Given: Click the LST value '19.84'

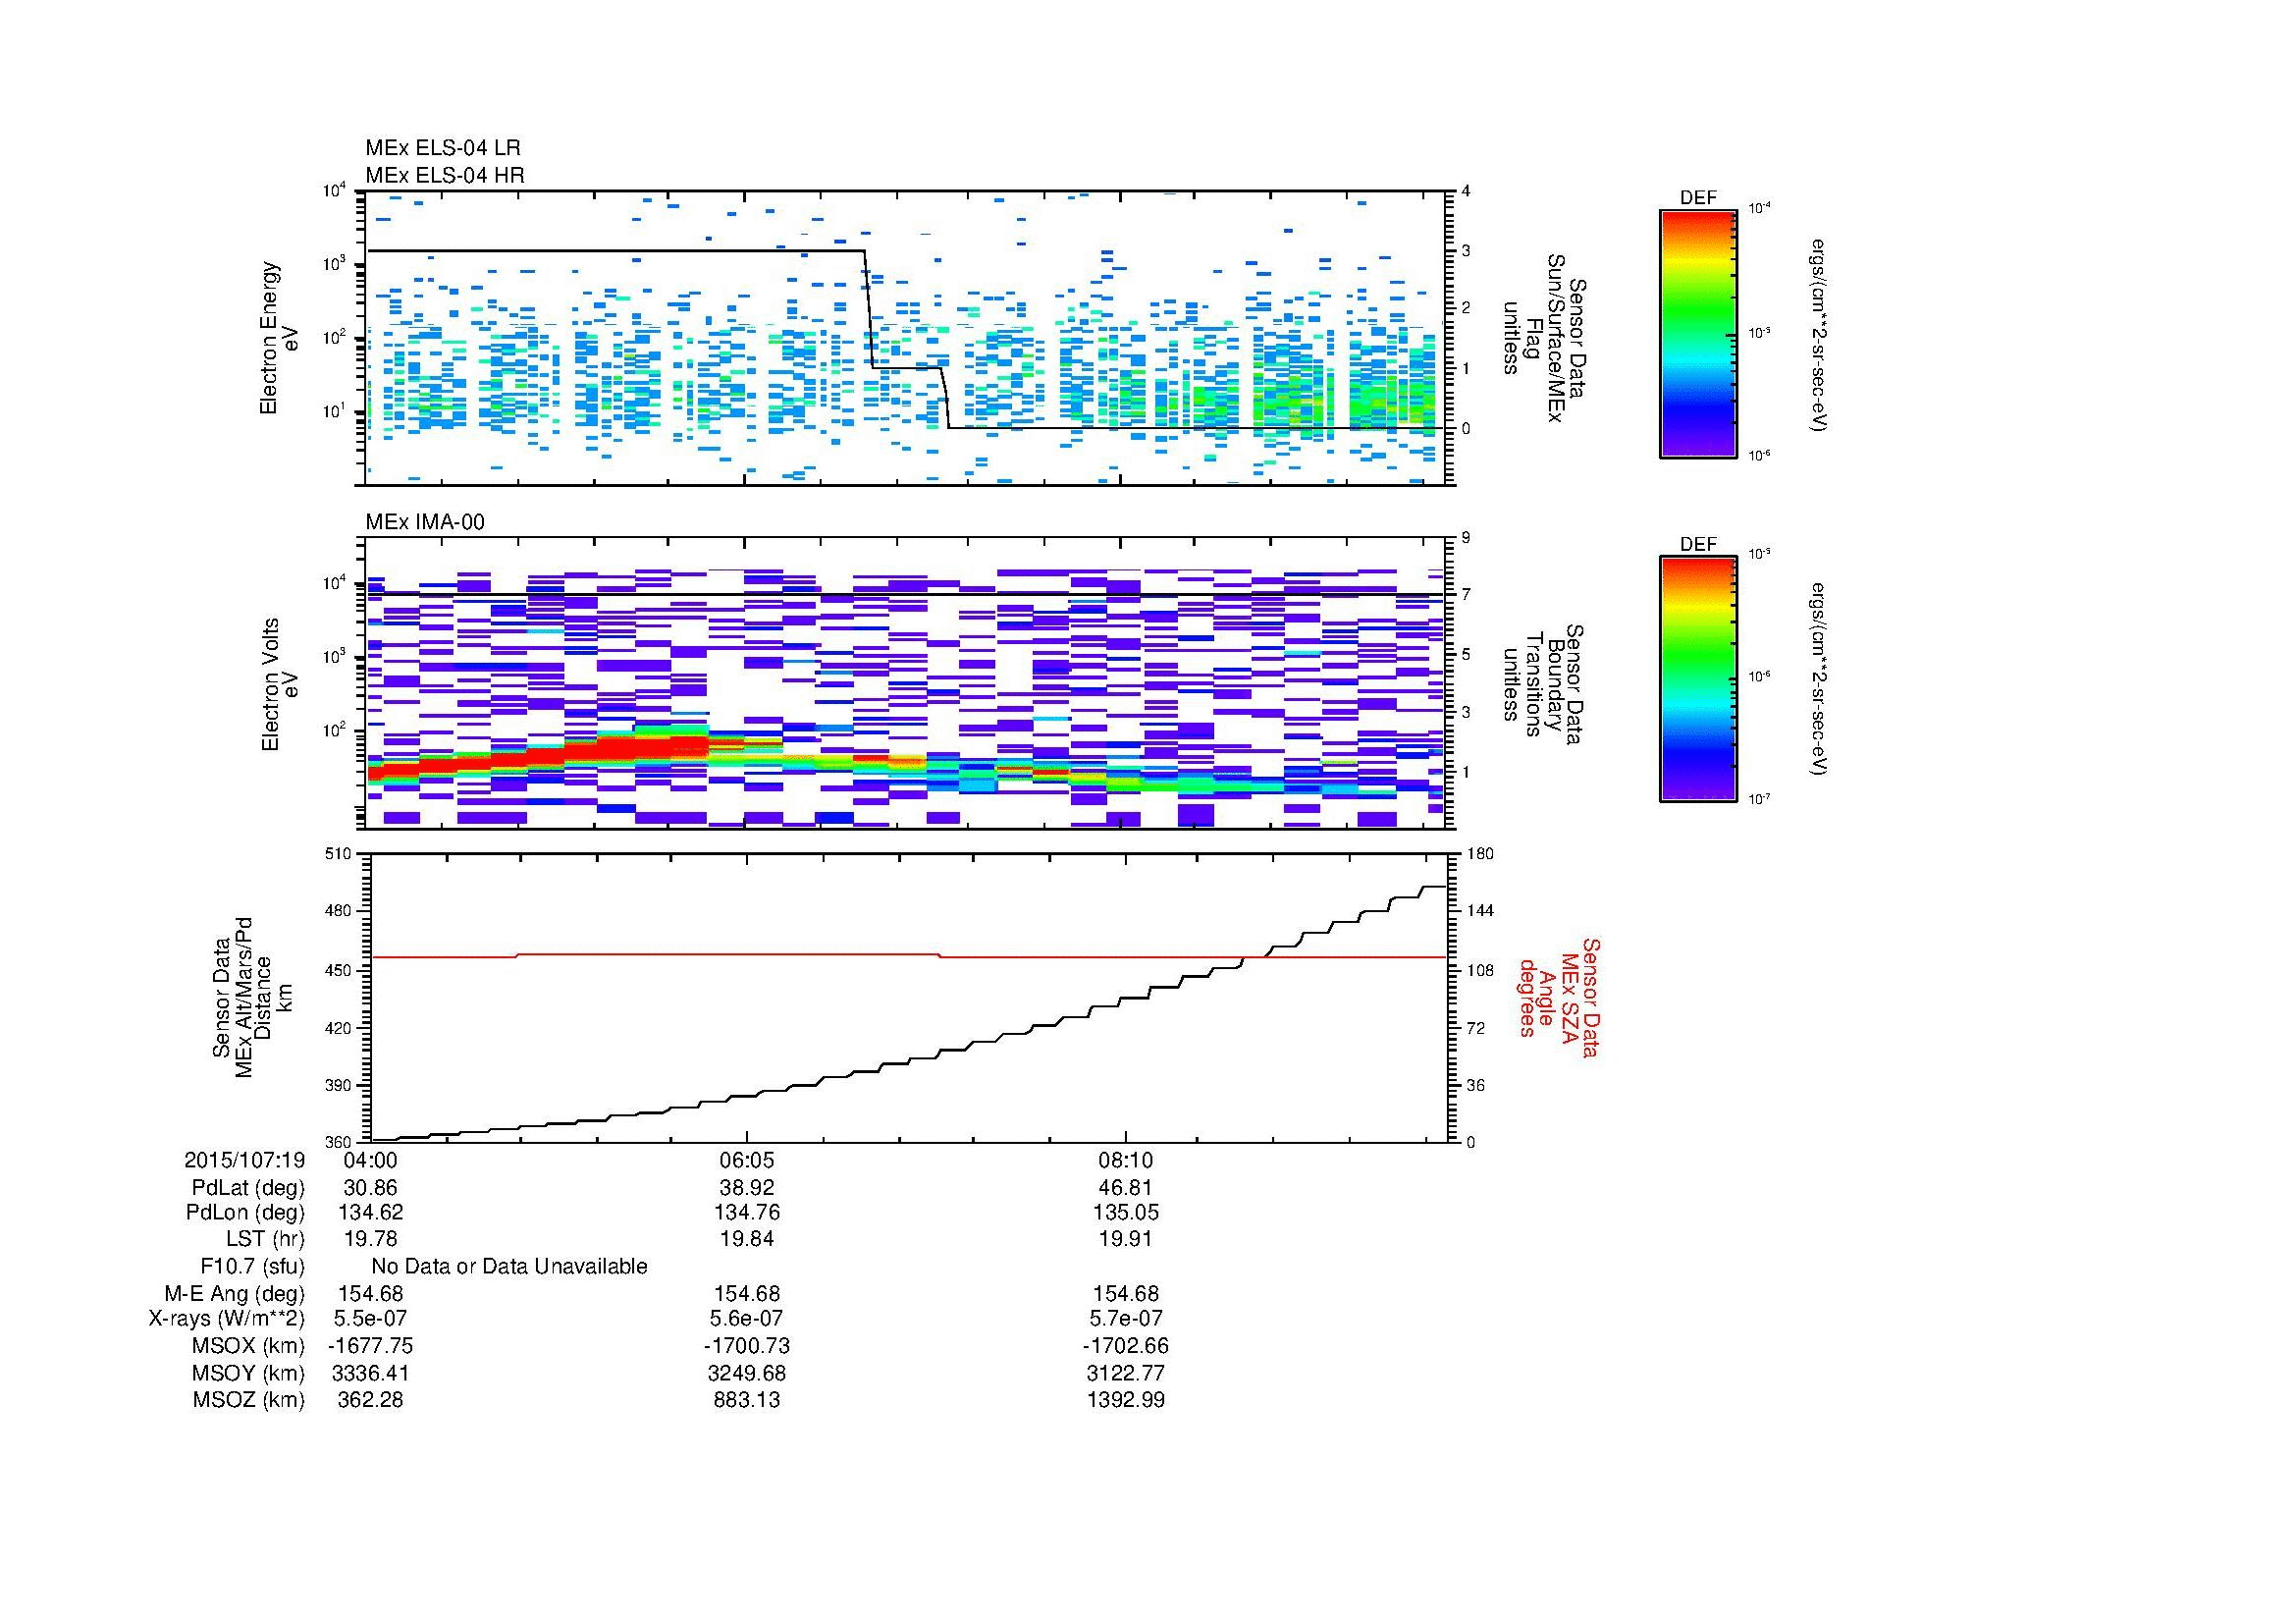Looking at the screenshot, I should pos(747,1240).
